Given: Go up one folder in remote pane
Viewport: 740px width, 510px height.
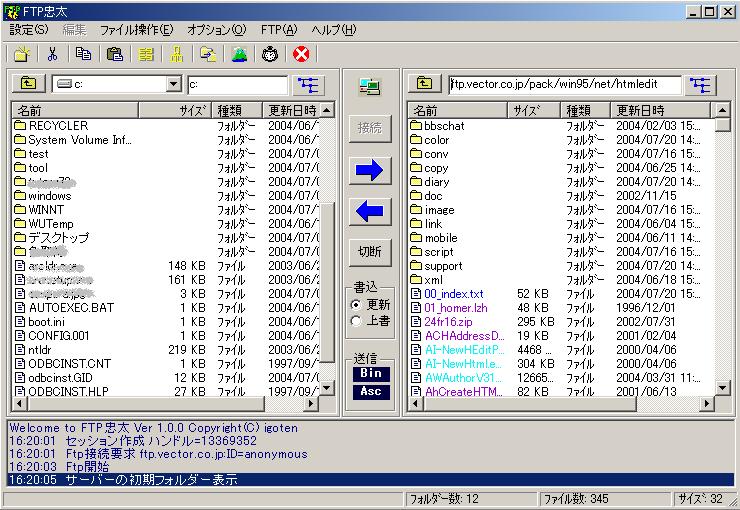Looking at the screenshot, I should 424,84.
